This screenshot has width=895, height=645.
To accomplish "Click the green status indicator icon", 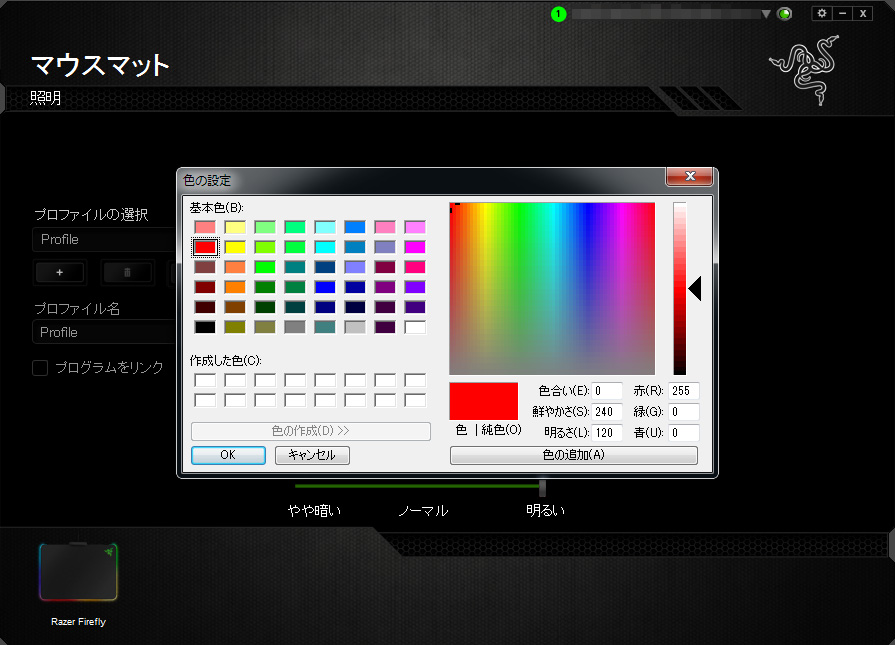I will [785, 14].
